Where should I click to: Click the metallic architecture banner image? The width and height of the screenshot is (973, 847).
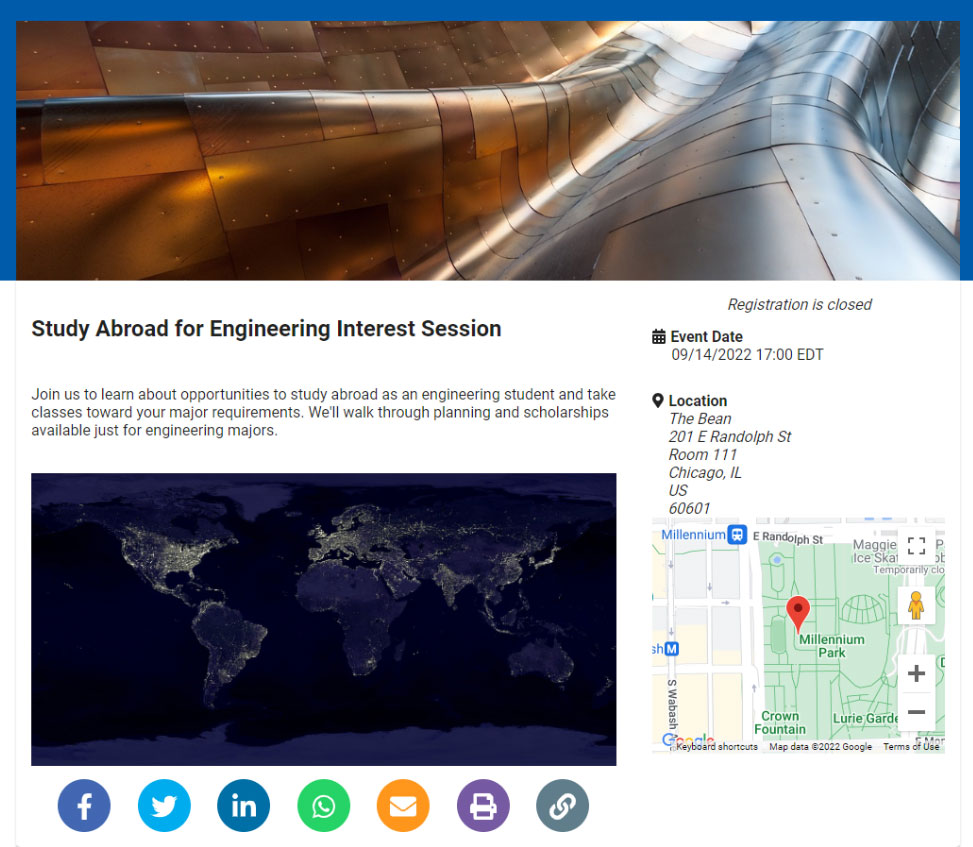click(x=488, y=151)
